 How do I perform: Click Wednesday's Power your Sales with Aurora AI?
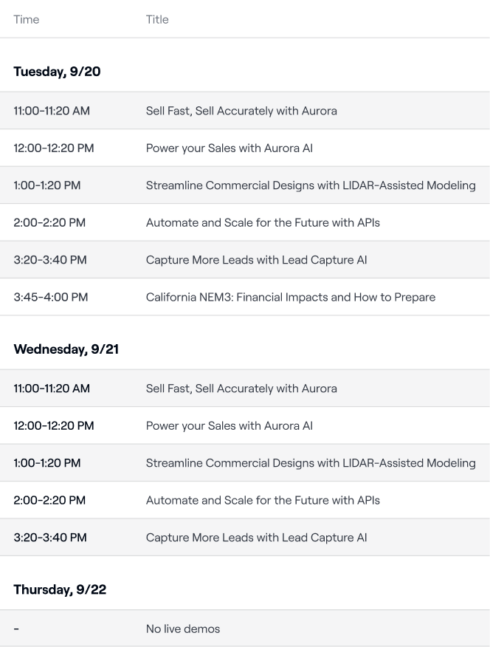tap(229, 425)
